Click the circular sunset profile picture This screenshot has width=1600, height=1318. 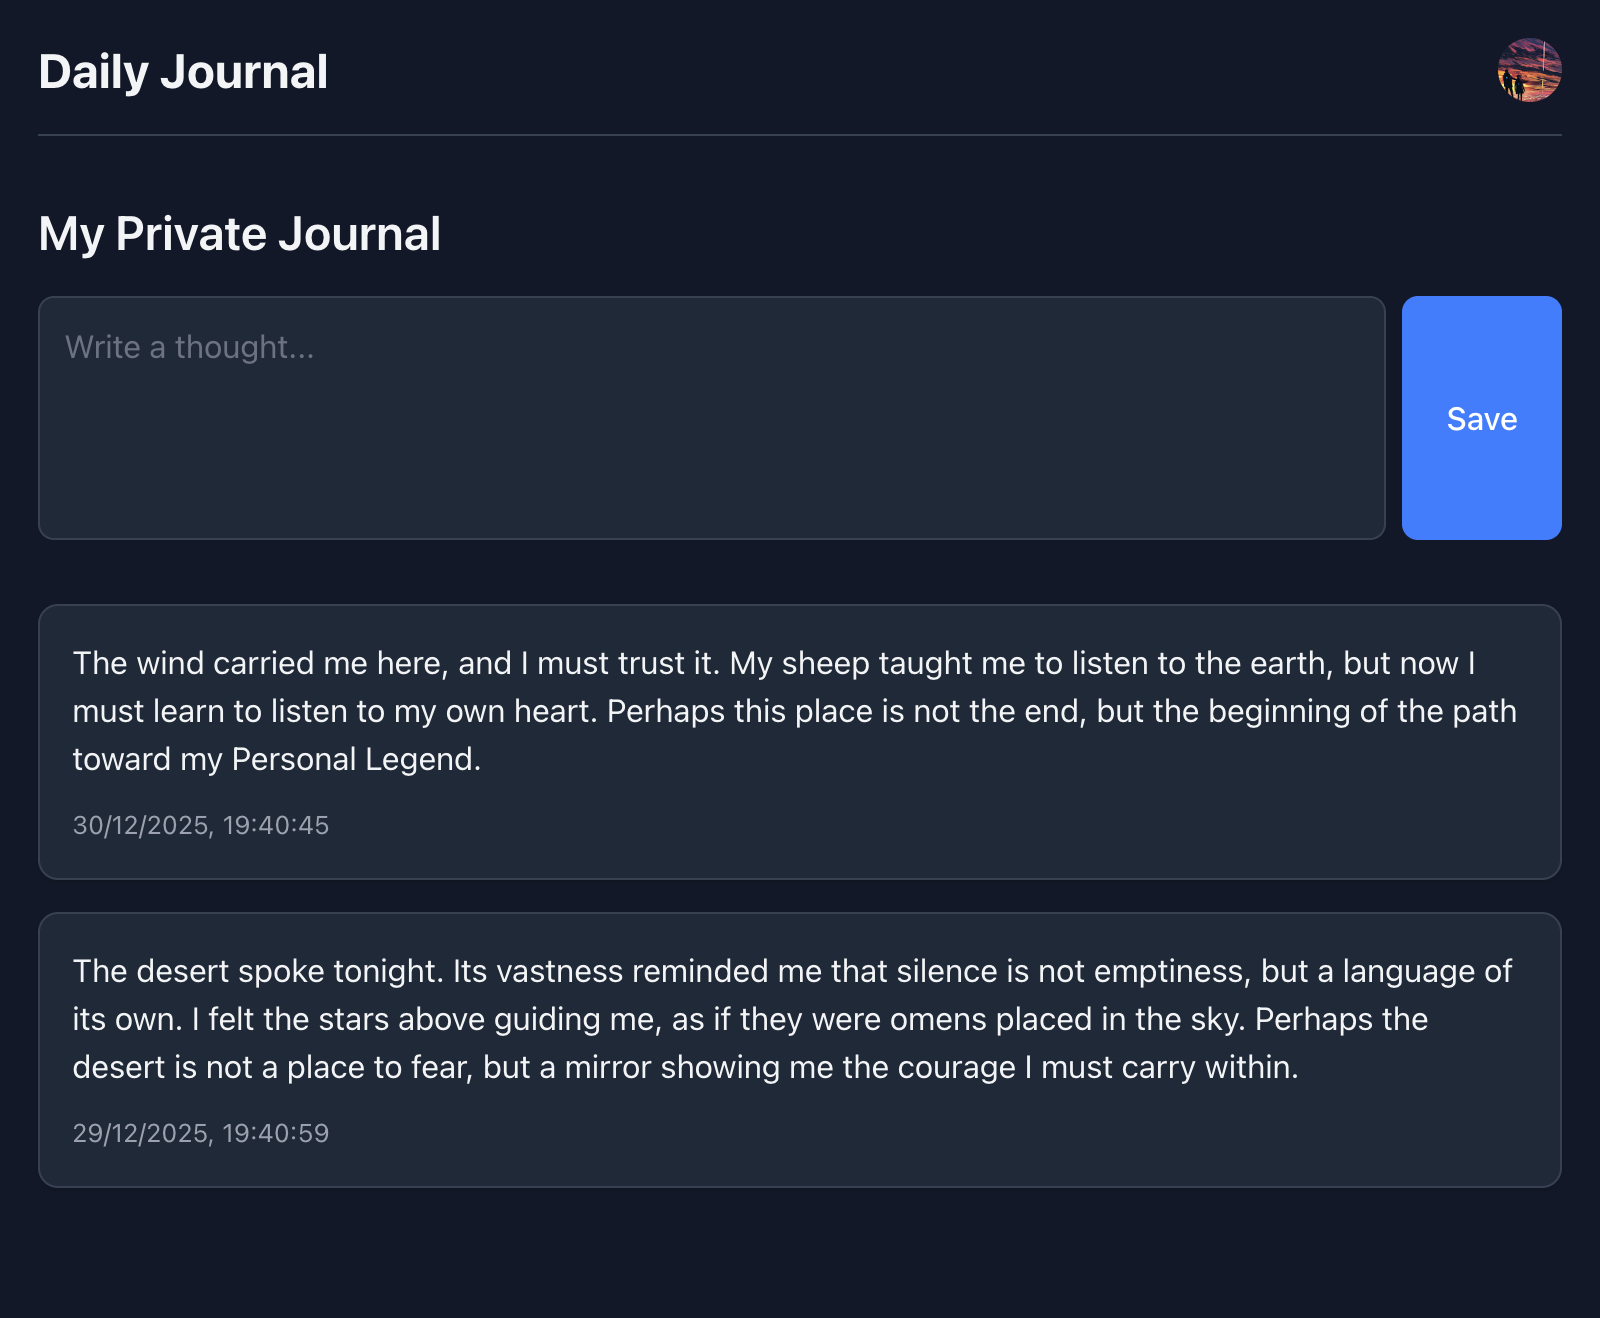click(x=1529, y=70)
